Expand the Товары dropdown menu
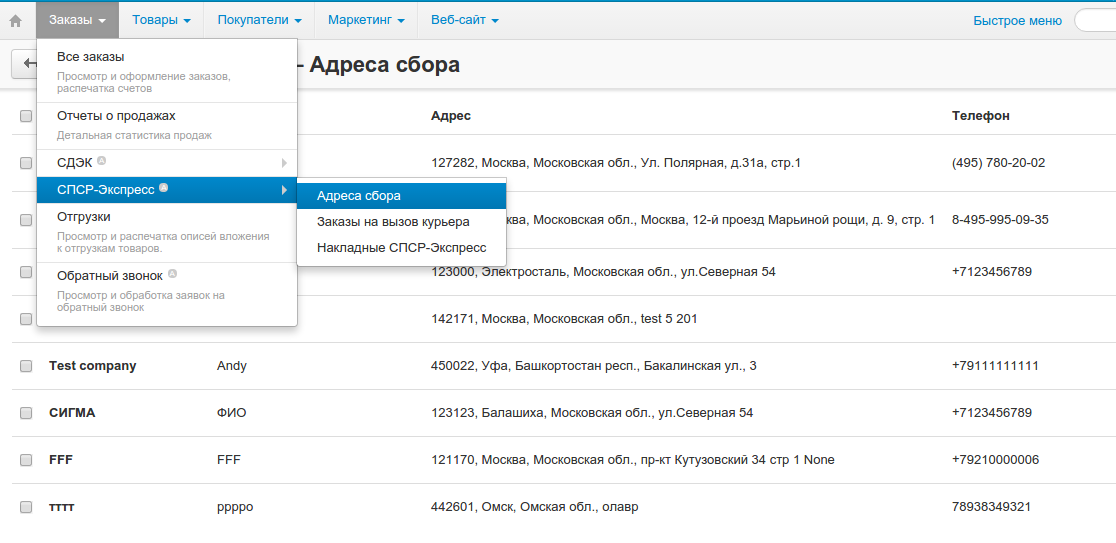 click(x=161, y=20)
